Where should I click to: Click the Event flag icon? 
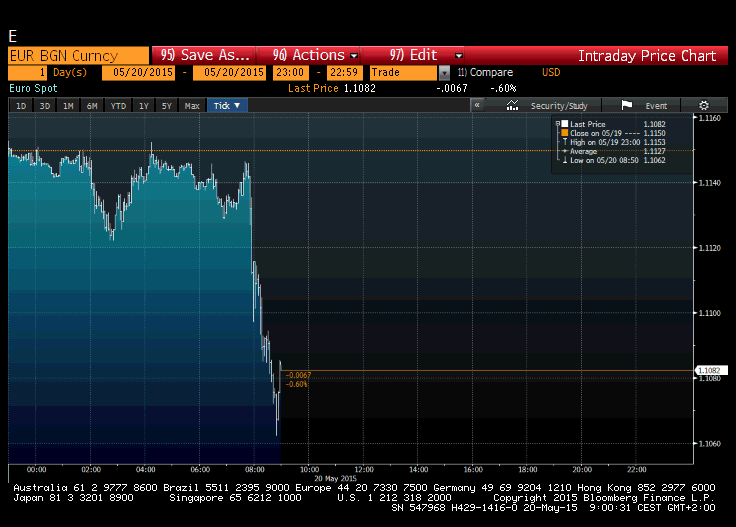tap(627, 105)
